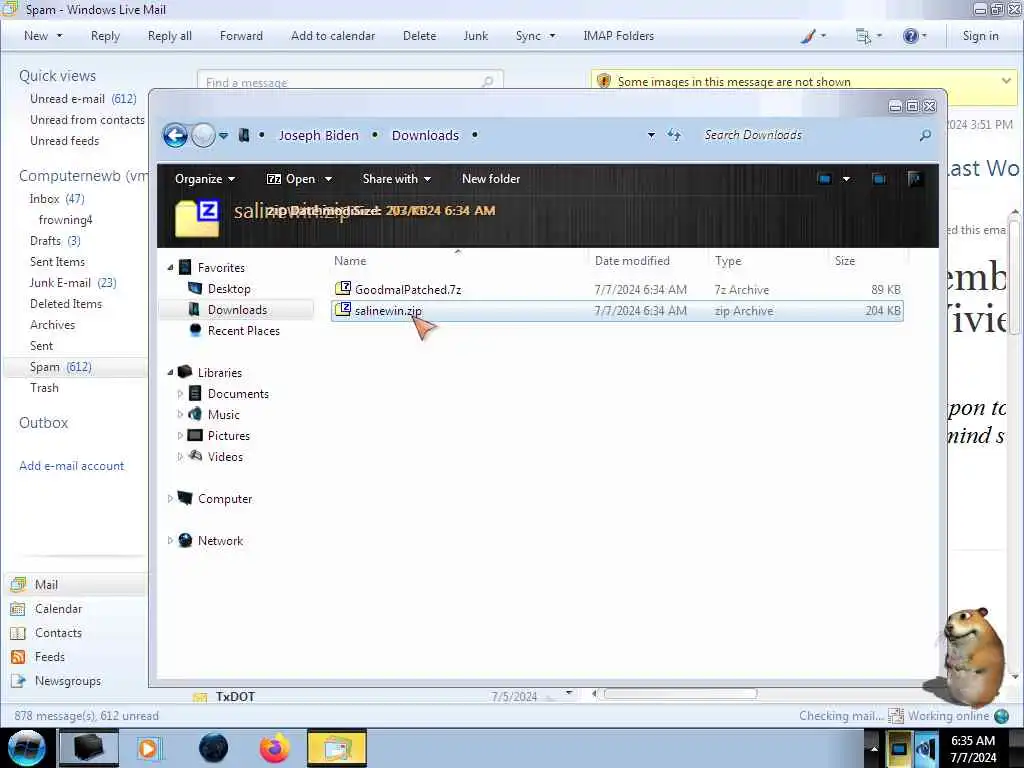Collapse the Favorites group
Image resolution: width=1024 pixels, height=768 pixels.
click(170, 267)
